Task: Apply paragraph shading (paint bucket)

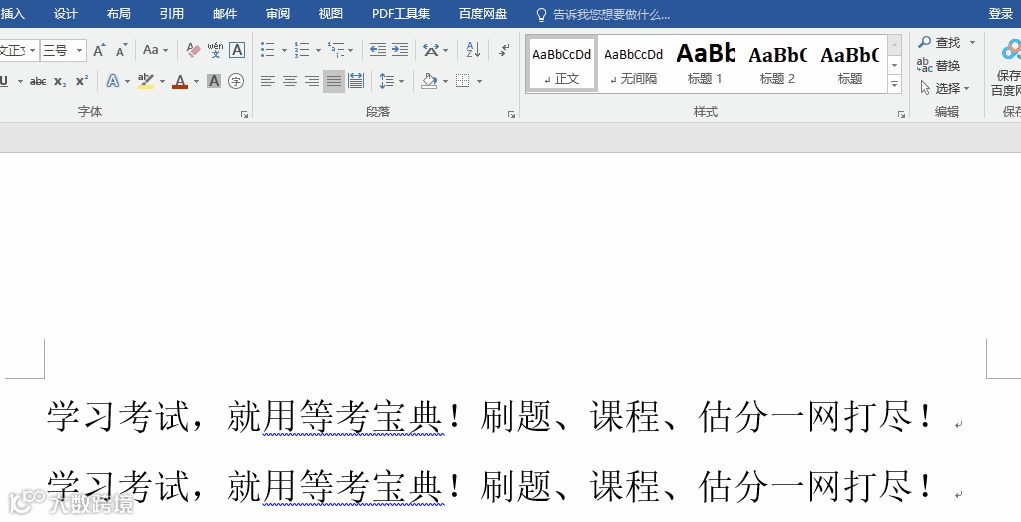Action: tap(429, 81)
